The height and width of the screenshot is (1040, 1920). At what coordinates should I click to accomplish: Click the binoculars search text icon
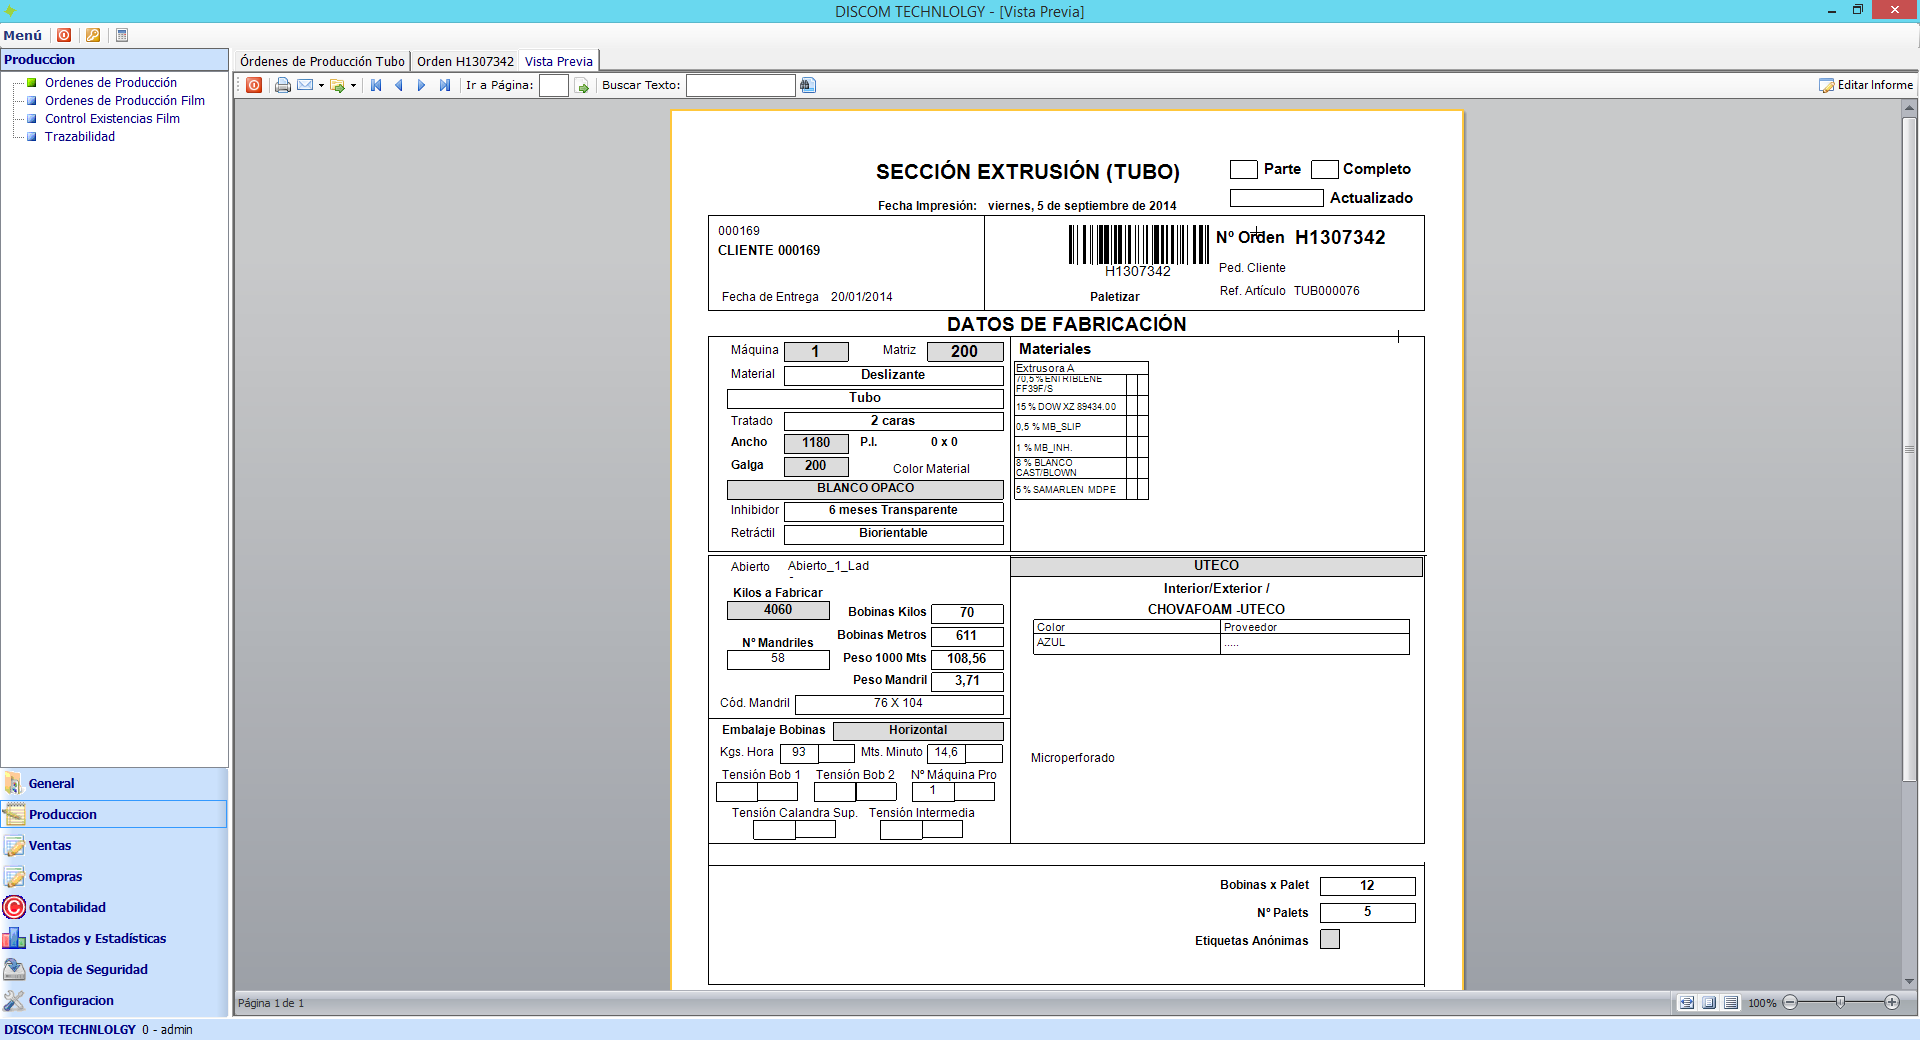point(808,86)
